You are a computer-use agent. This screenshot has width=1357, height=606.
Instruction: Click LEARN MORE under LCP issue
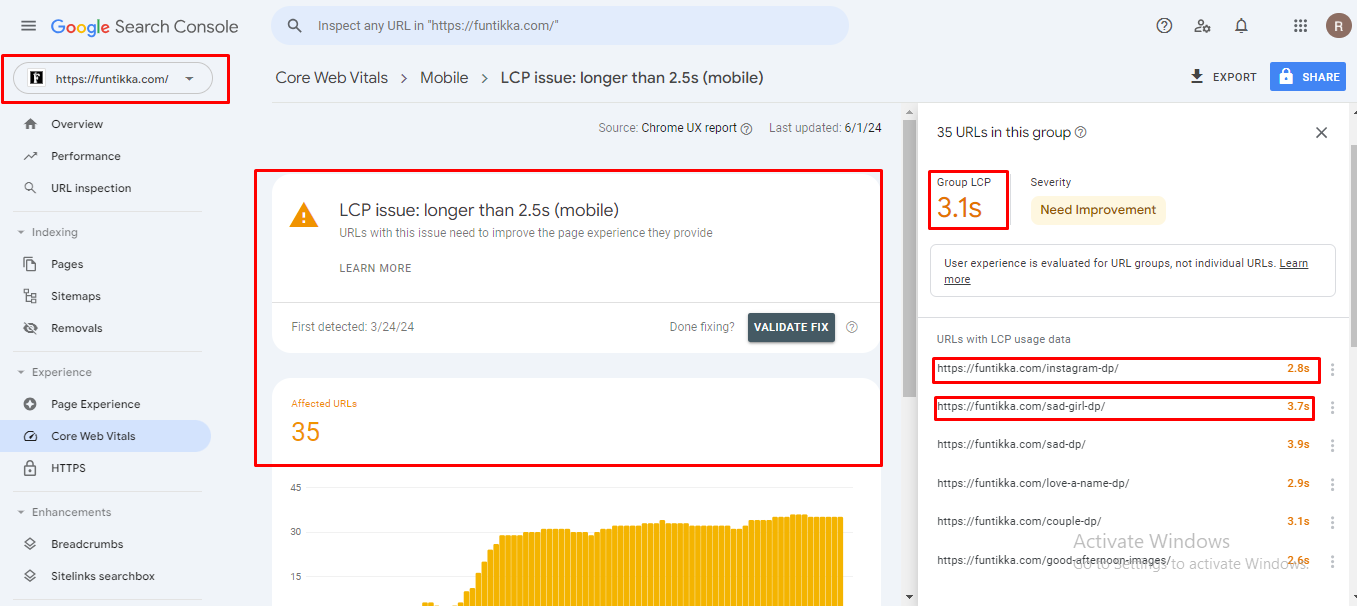point(375,268)
